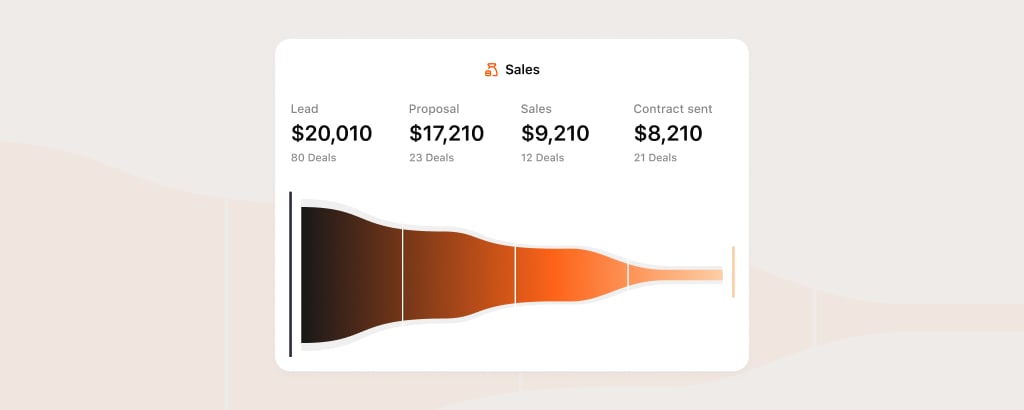Click the Sales stage label above $9,210
The height and width of the screenshot is (410, 1024).
pos(536,109)
